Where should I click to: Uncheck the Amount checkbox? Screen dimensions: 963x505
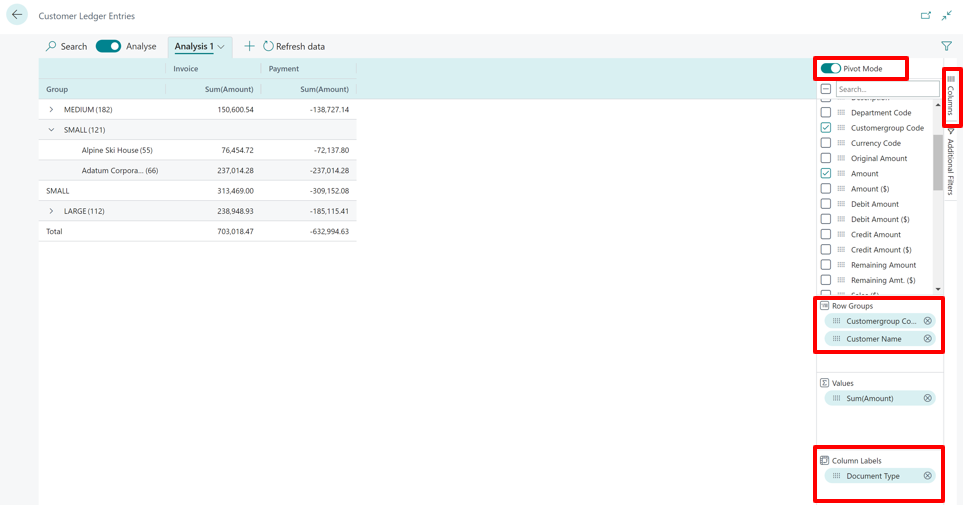pyautogui.click(x=825, y=173)
